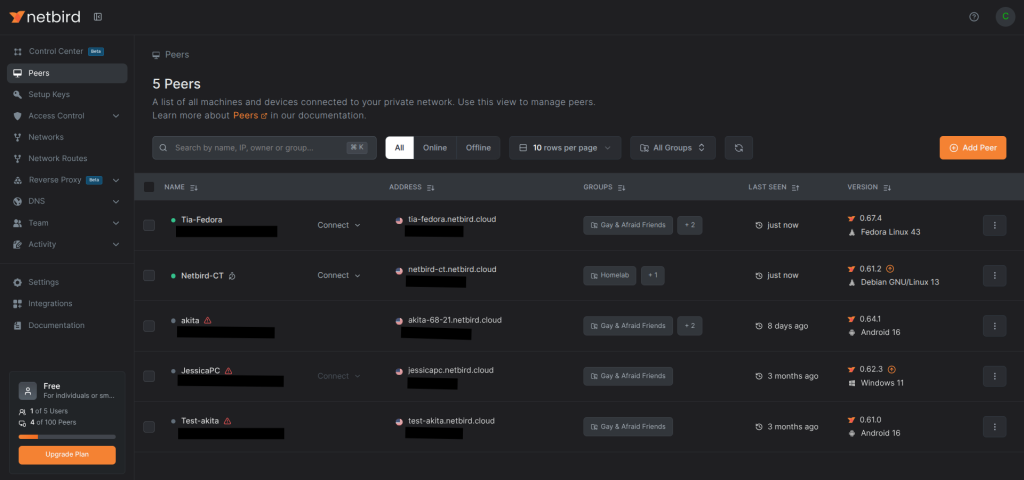Click update-available icon beside version 0.61.2
The image size is (1024, 480).
(890, 269)
